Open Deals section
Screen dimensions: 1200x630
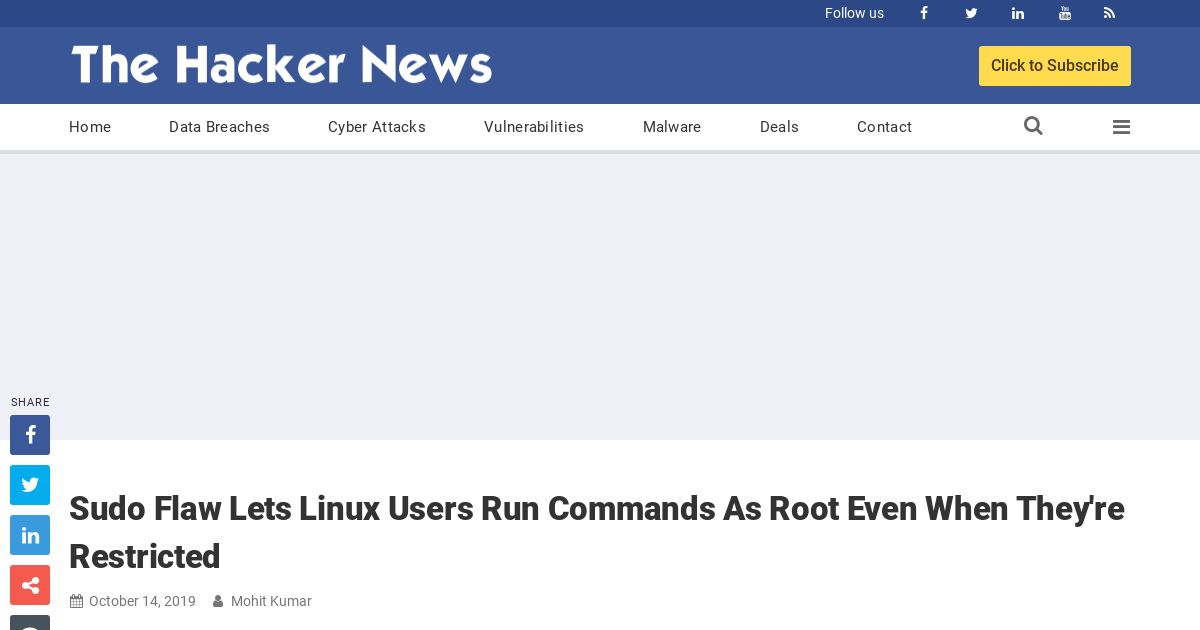(779, 127)
